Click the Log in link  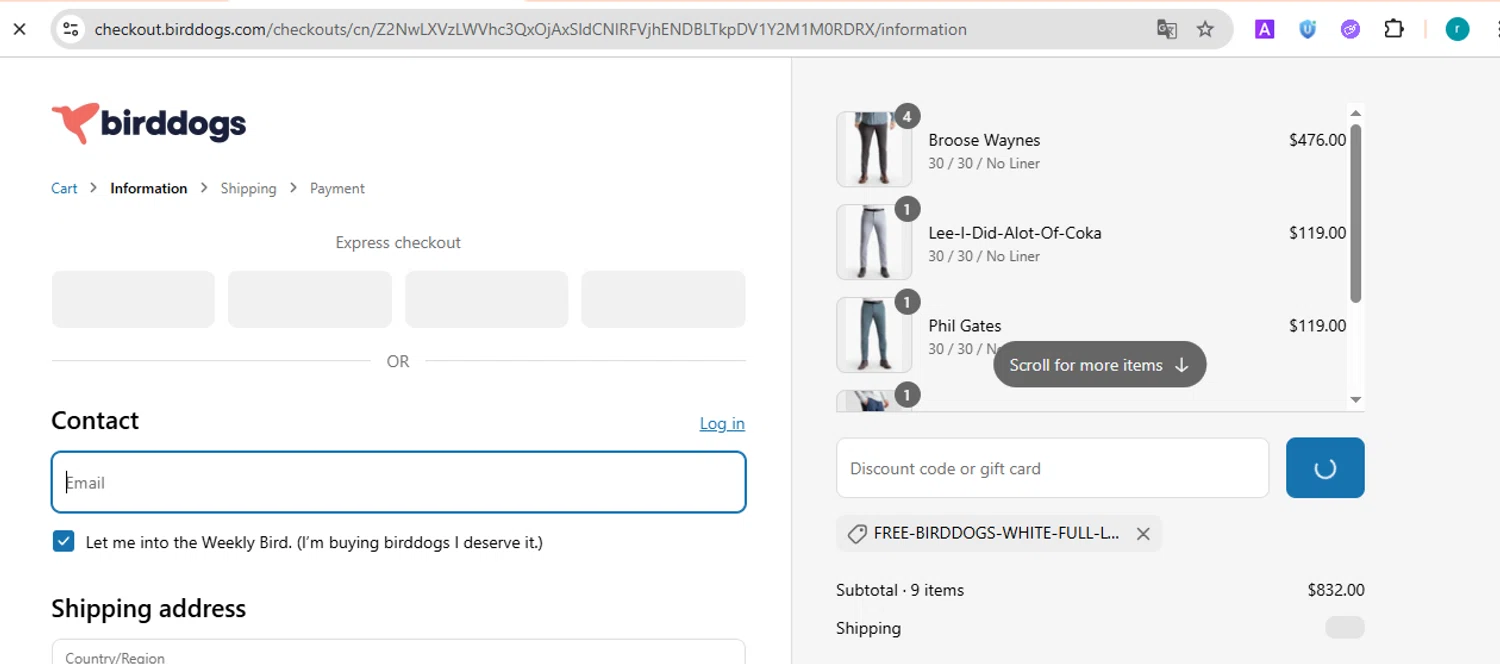(x=722, y=423)
